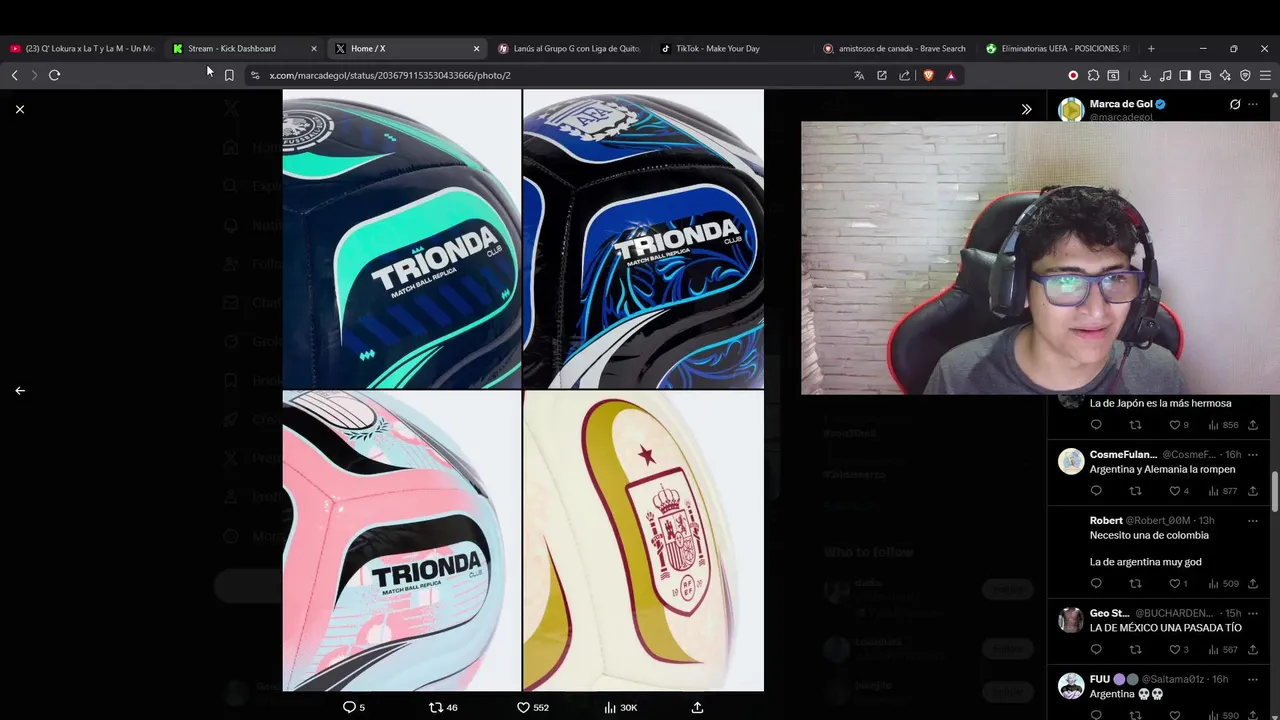Toggle the browser sidebar panel
1280x720 pixels.
click(x=1185, y=75)
